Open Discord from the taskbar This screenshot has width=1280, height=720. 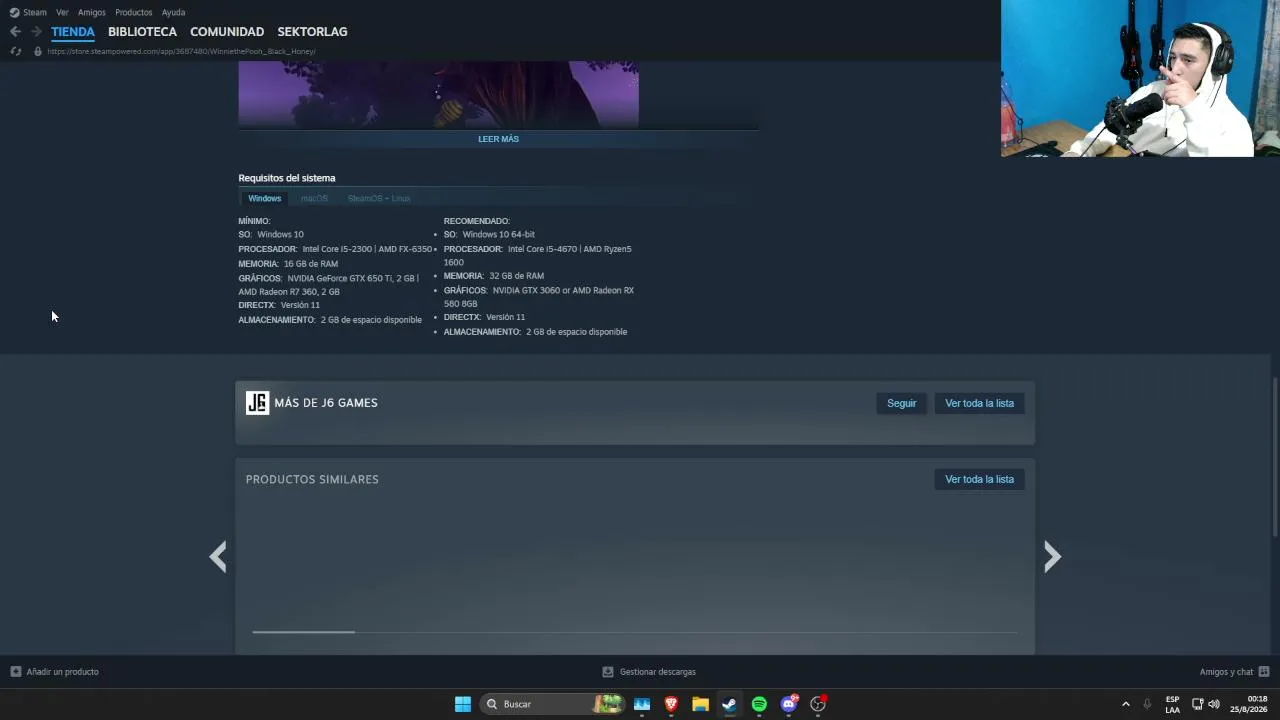click(x=789, y=704)
